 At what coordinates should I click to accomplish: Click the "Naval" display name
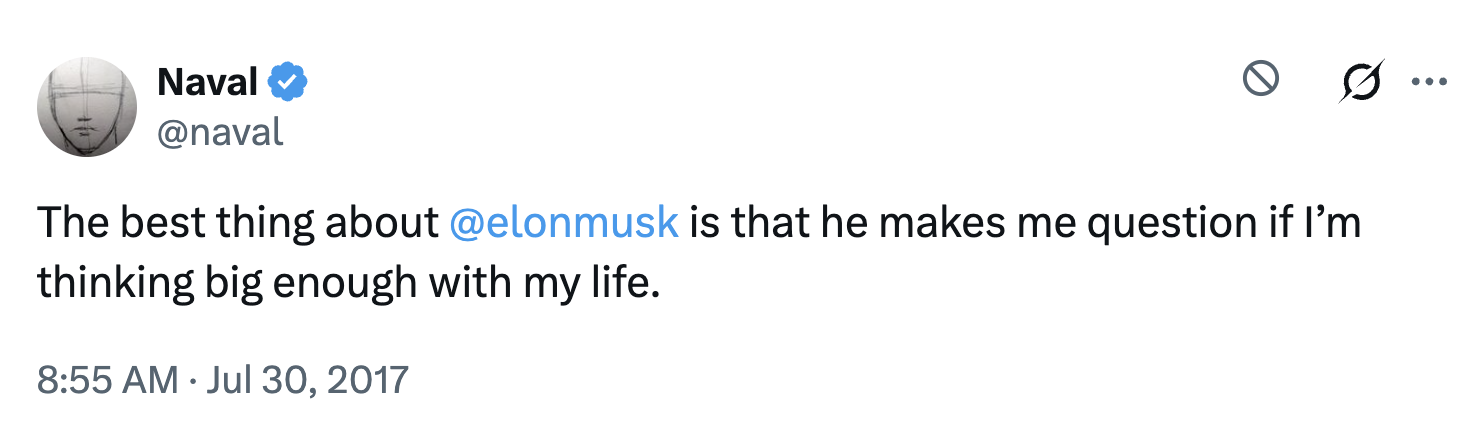(x=208, y=83)
